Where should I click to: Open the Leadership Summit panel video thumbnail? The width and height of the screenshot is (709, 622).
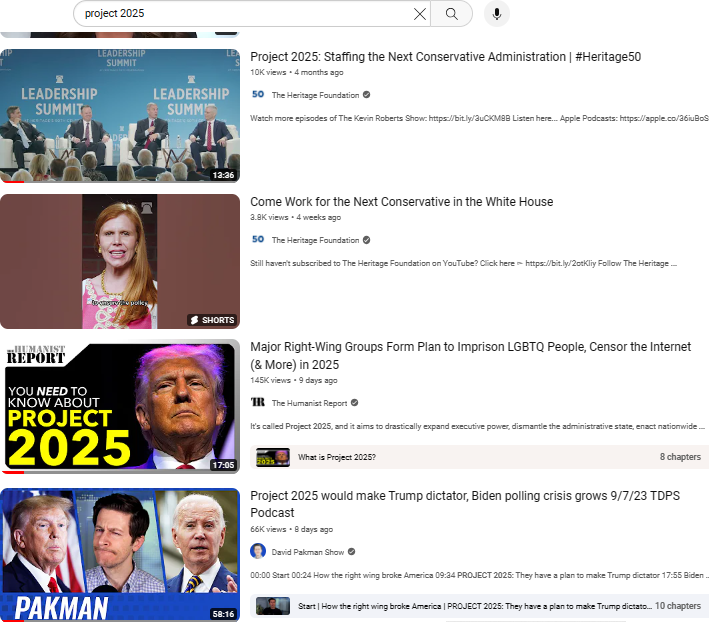120,116
